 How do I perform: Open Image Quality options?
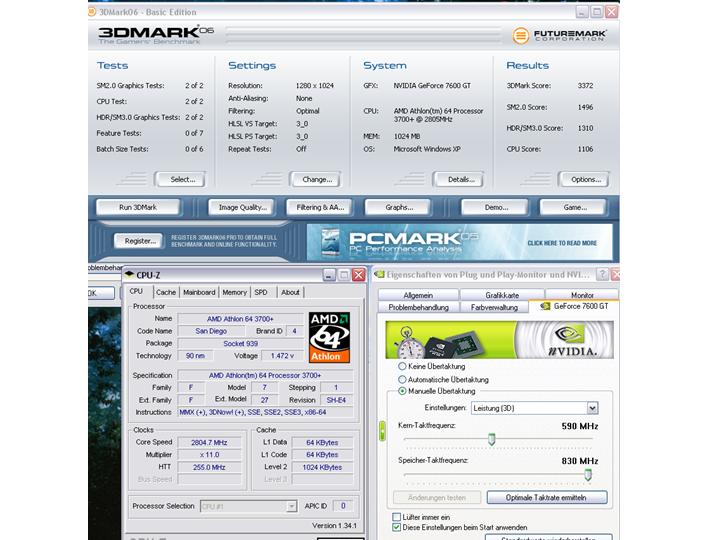tap(242, 207)
